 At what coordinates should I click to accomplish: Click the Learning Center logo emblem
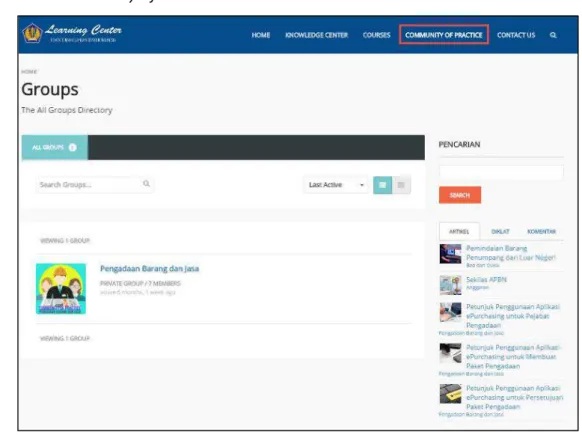[x=32, y=33]
